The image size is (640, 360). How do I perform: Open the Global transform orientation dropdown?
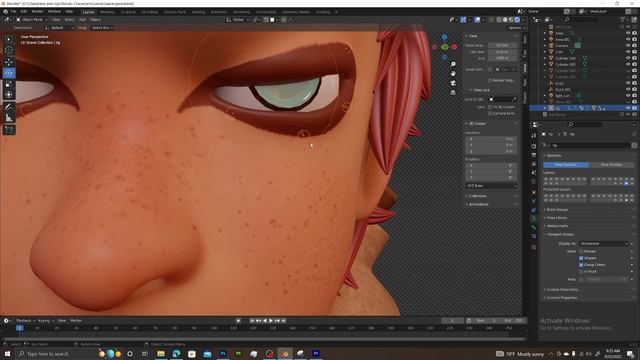coord(238,20)
